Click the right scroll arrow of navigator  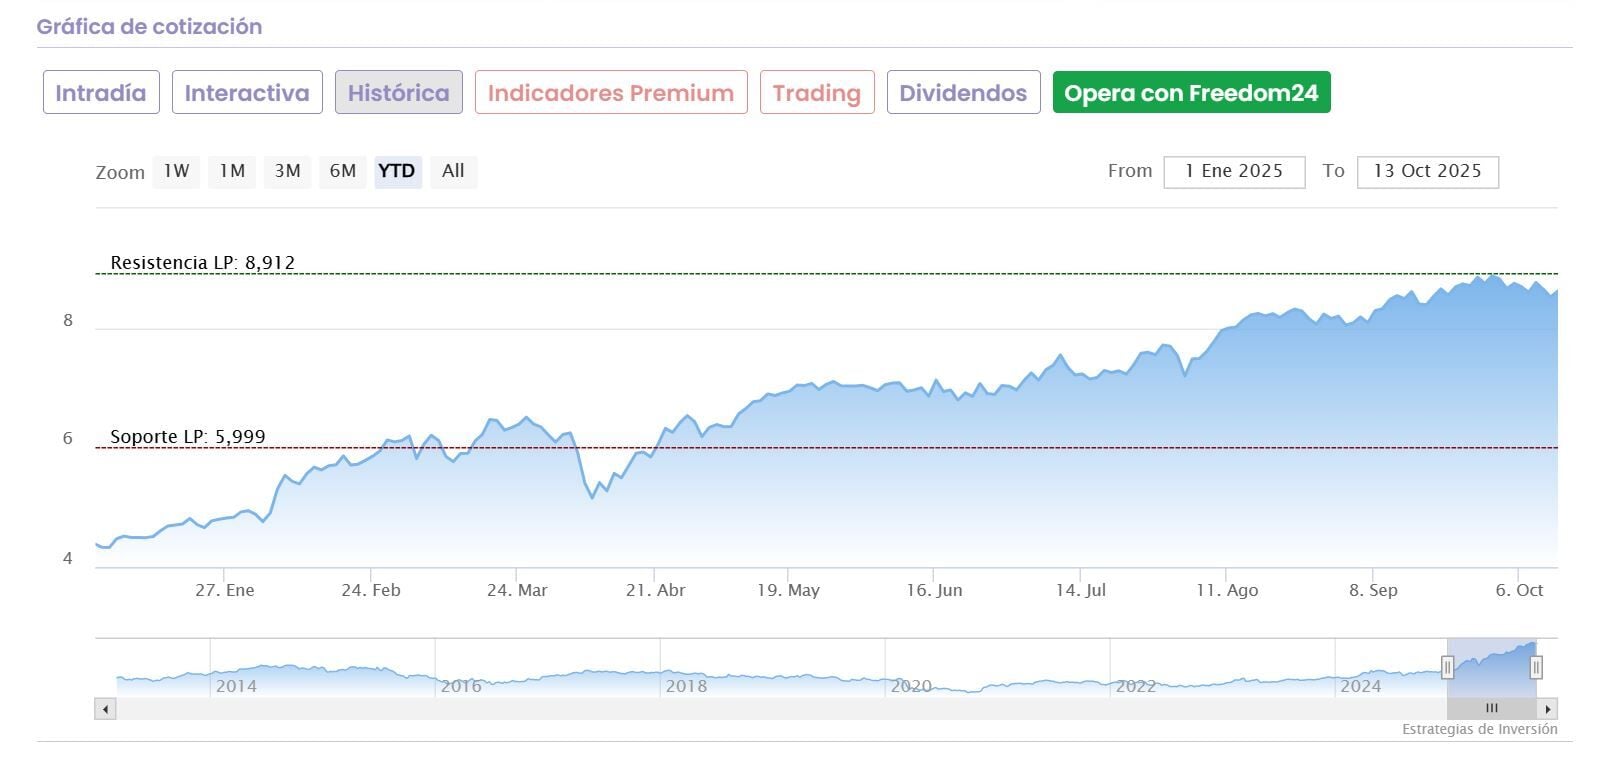(1548, 709)
